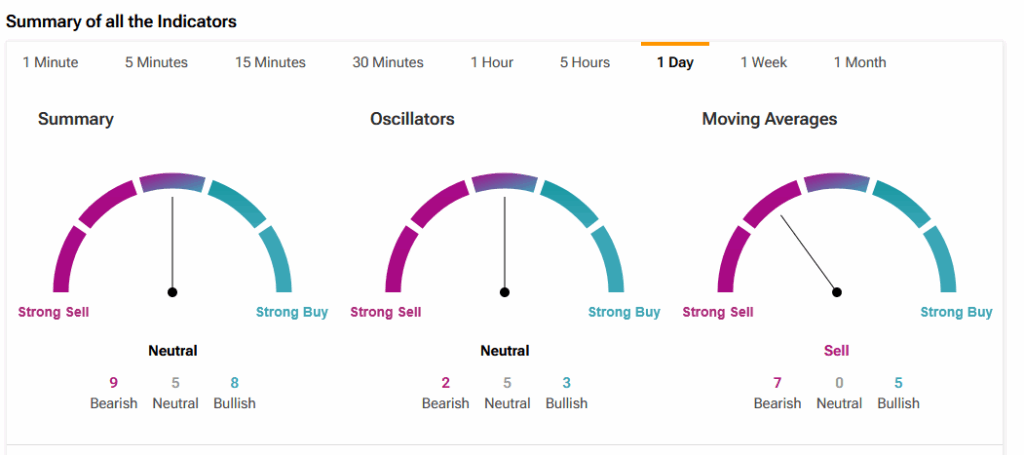Click the Sell status under Moving Averages

pyautogui.click(x=837, y=351)
